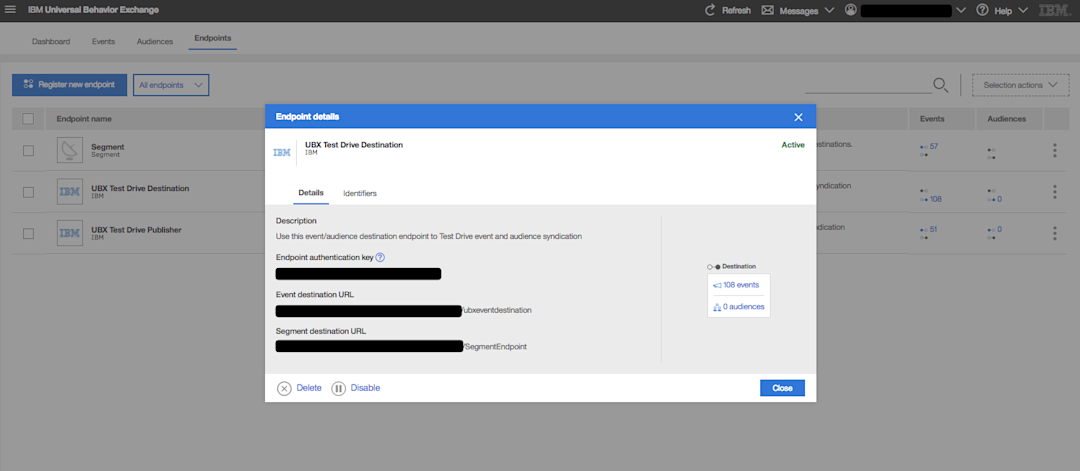Expand the user account dropdown chevron

[x=961, y=10]
